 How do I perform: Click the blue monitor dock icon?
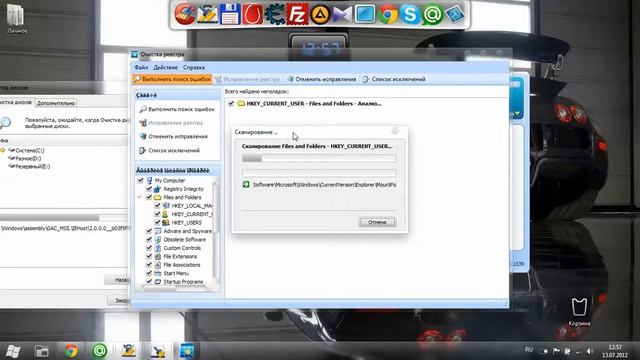(364, 14)
